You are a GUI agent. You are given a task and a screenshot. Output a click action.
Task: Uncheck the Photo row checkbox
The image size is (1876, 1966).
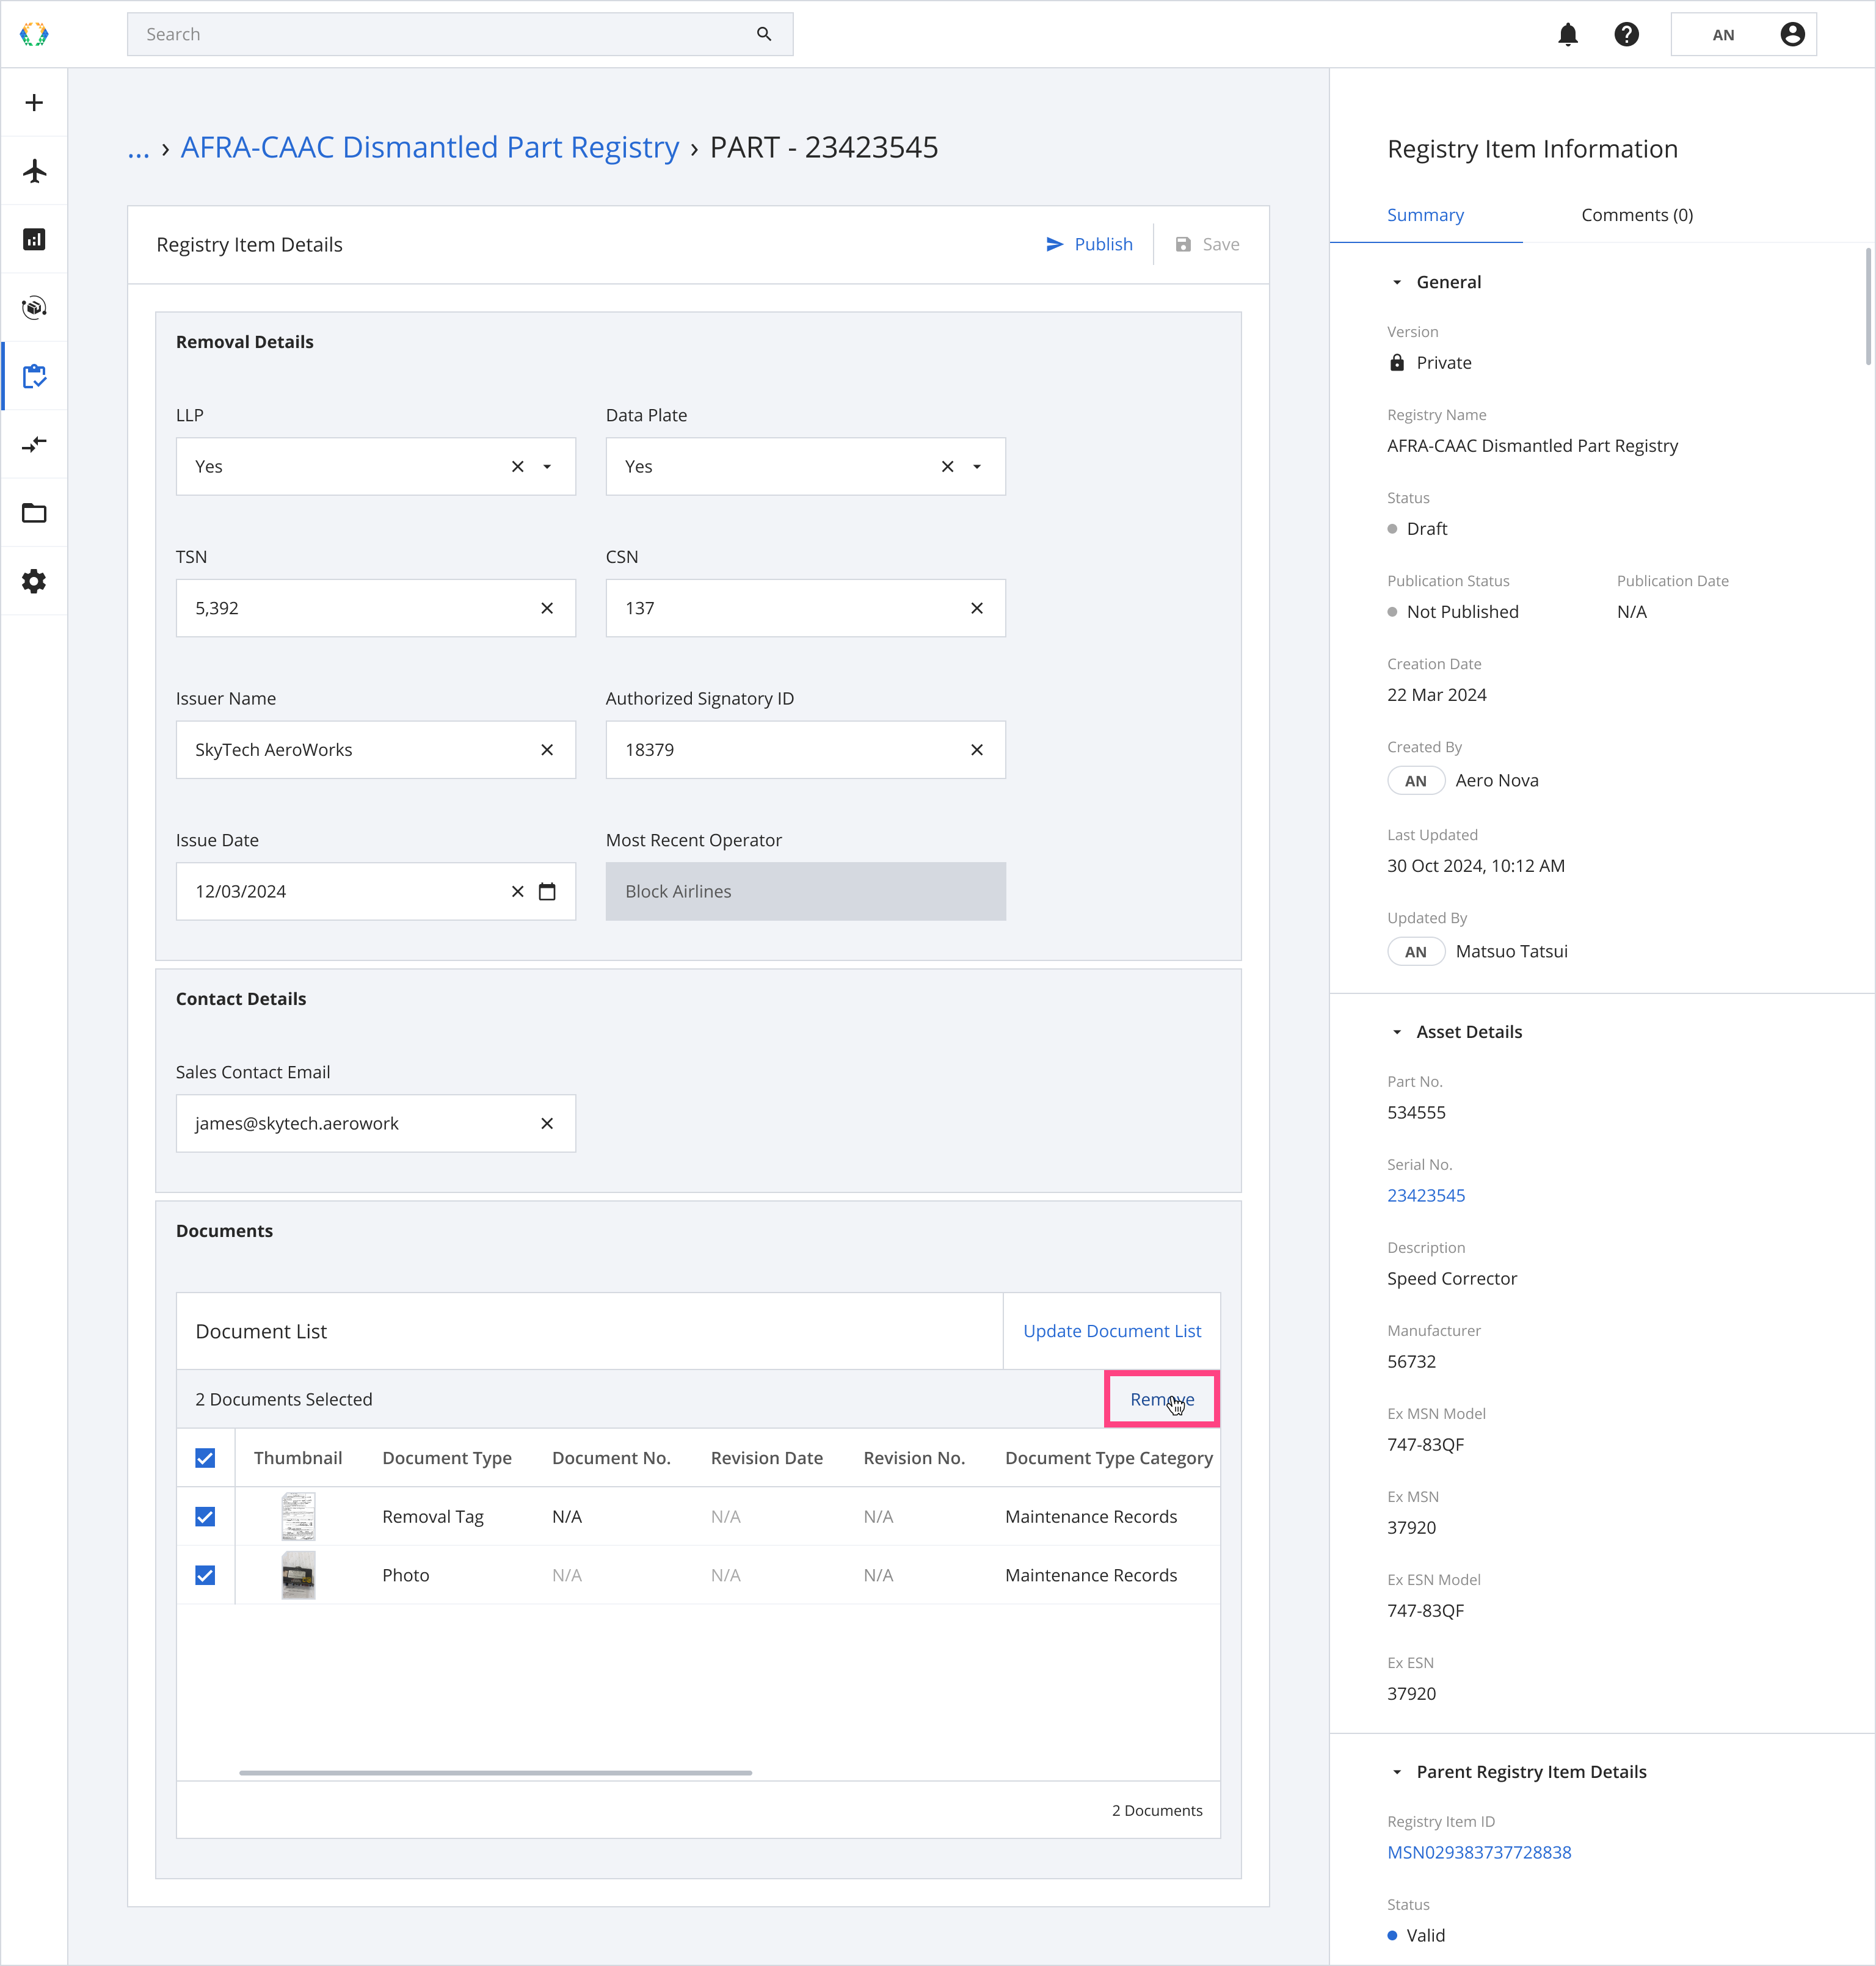pos(205,1575)
